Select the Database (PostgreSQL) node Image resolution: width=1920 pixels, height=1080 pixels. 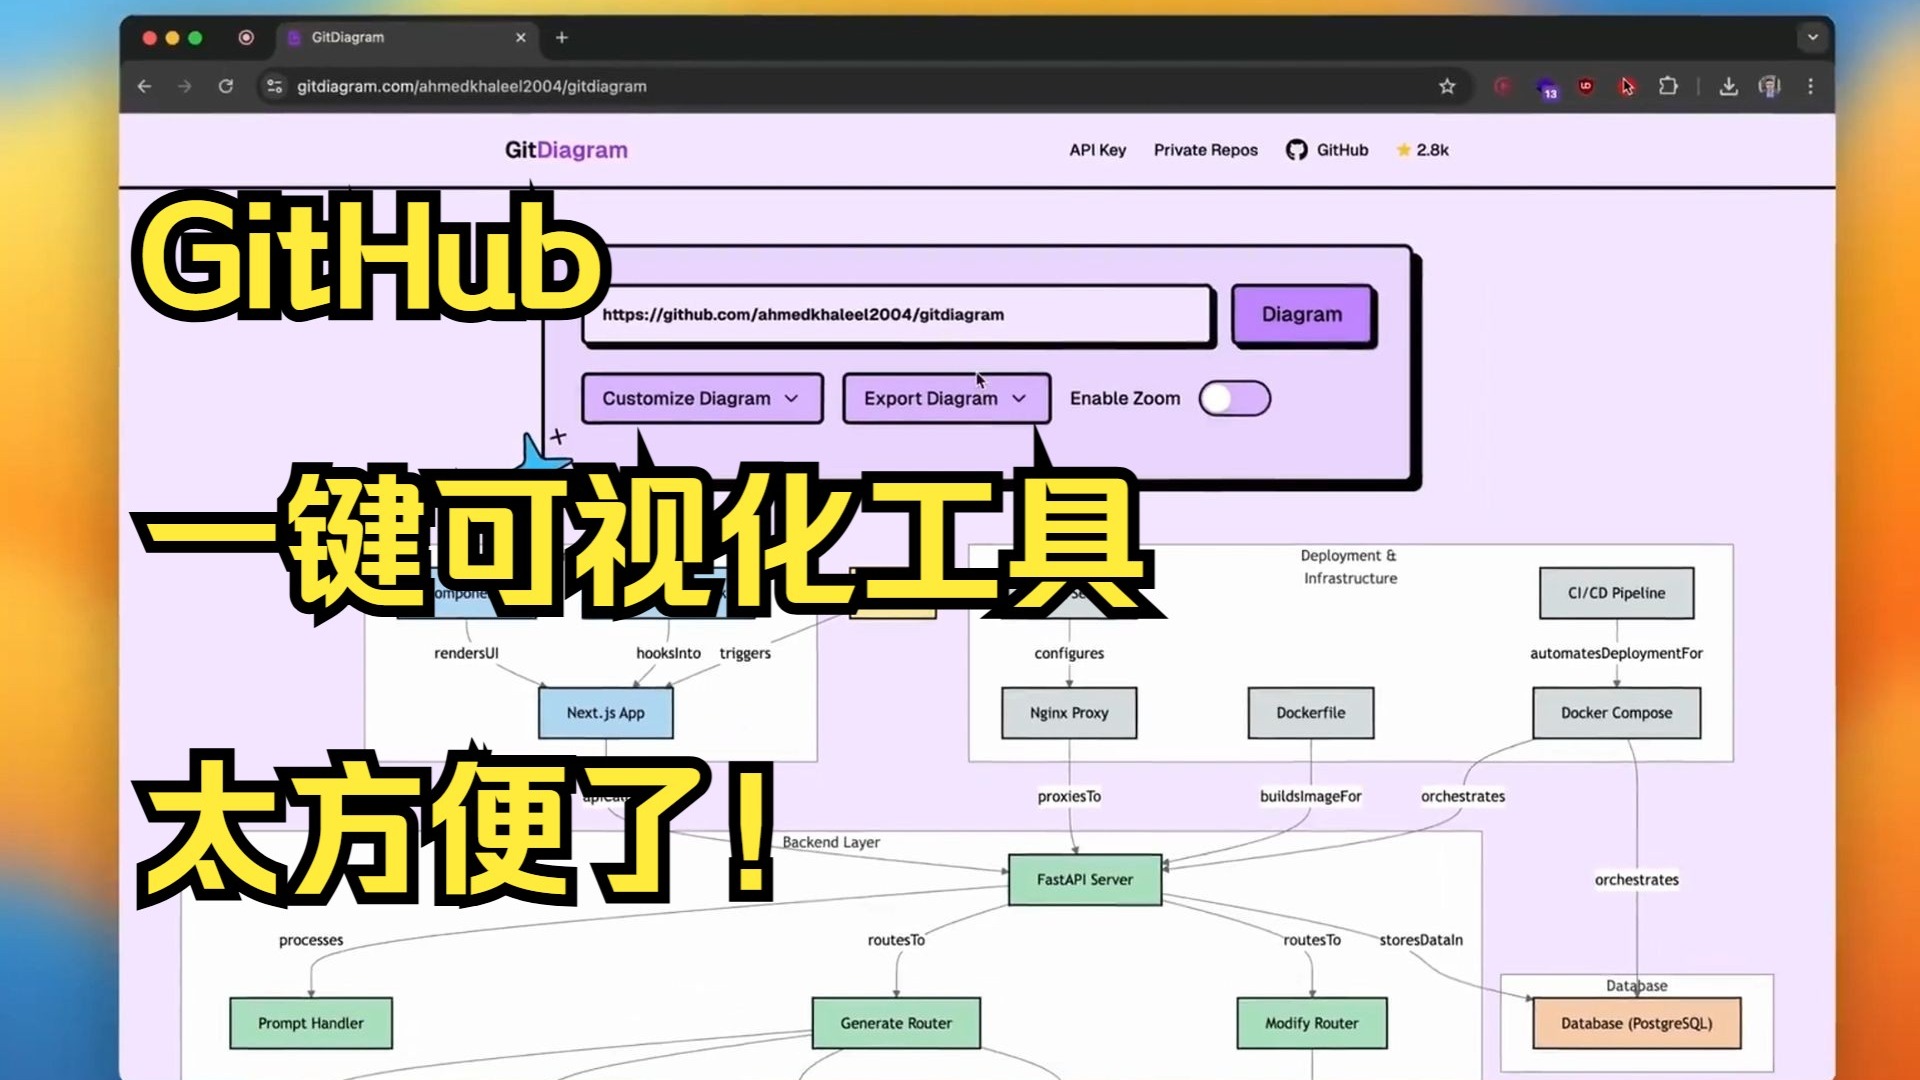(1636, 1023)
